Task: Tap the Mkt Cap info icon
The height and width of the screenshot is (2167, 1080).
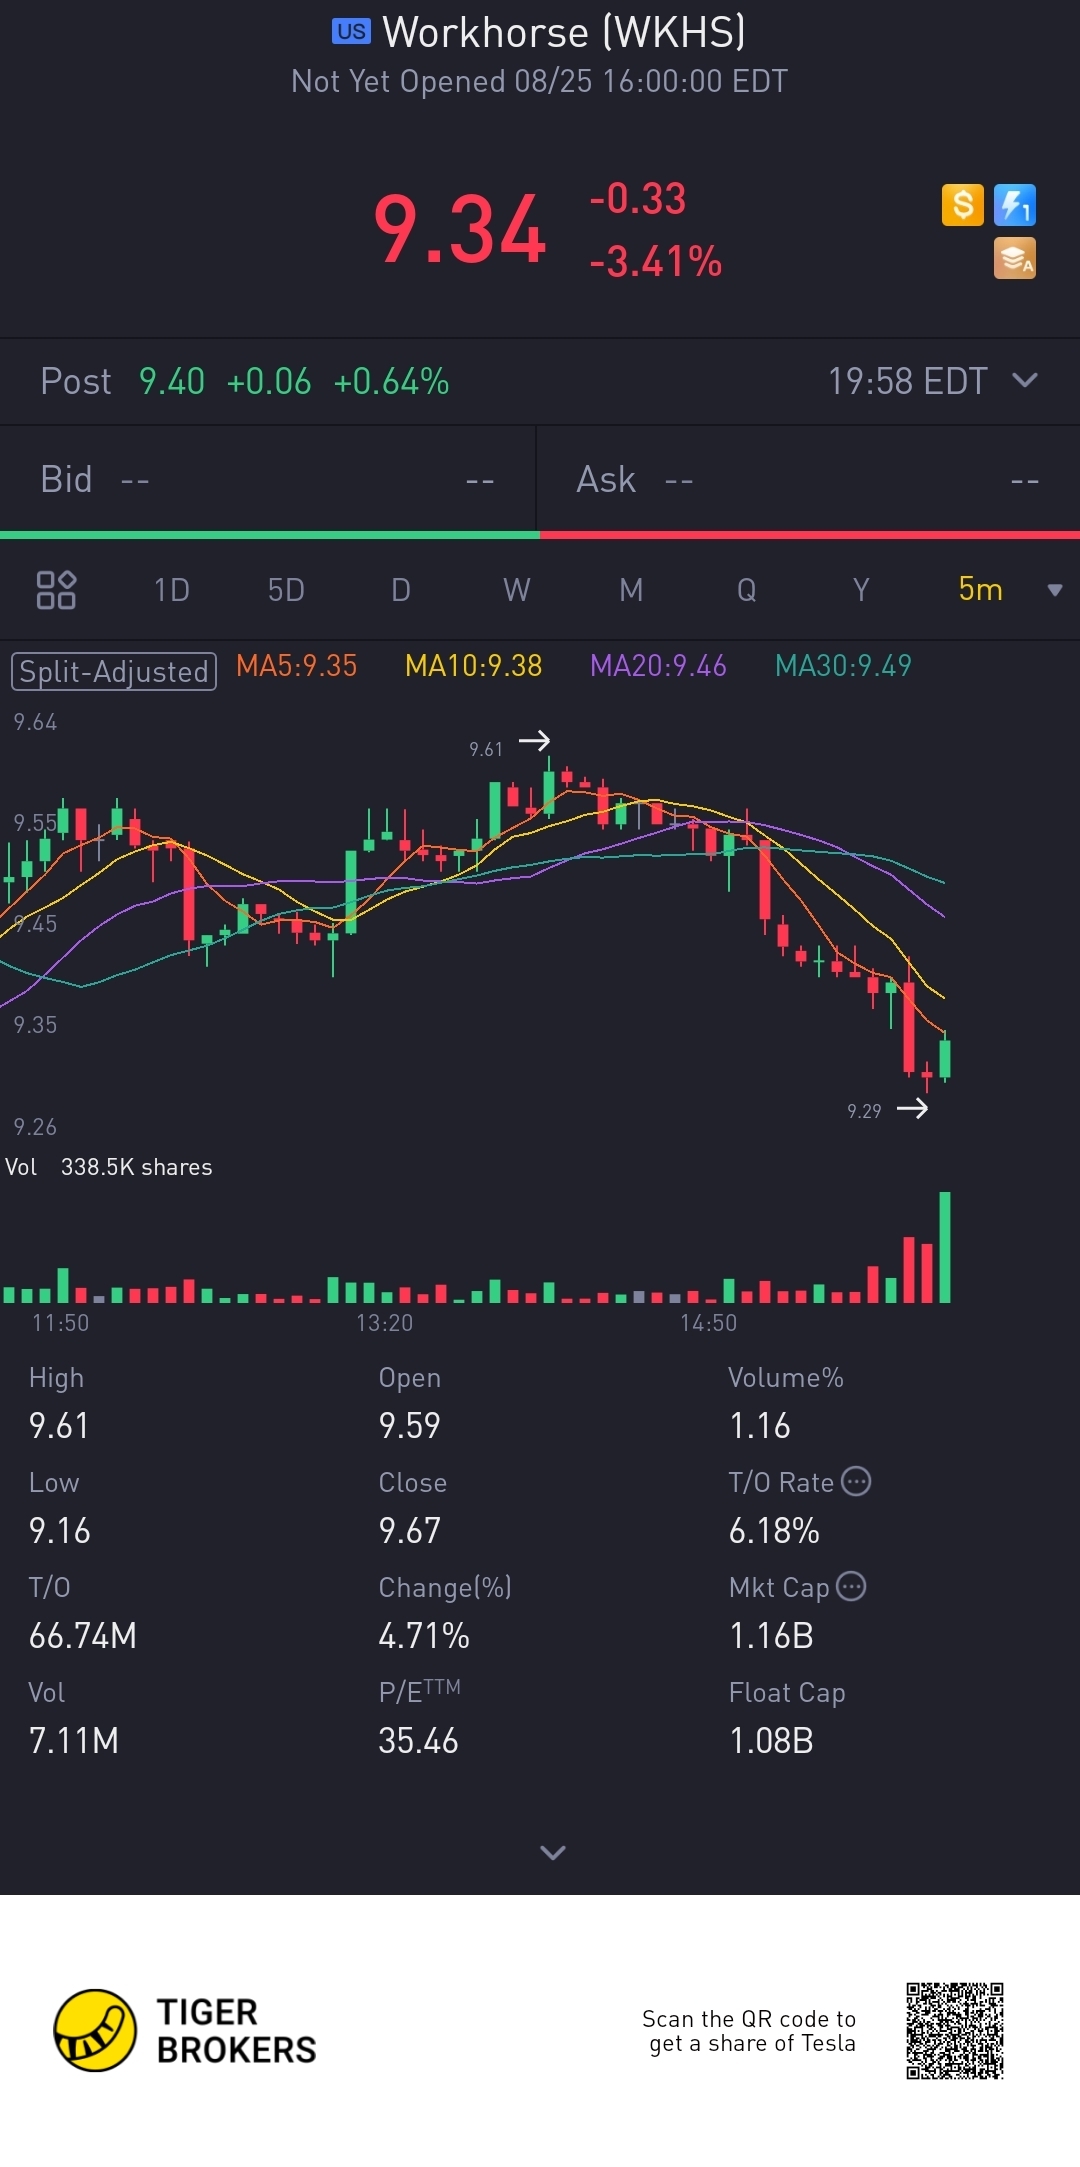Action: point(851,1586)
